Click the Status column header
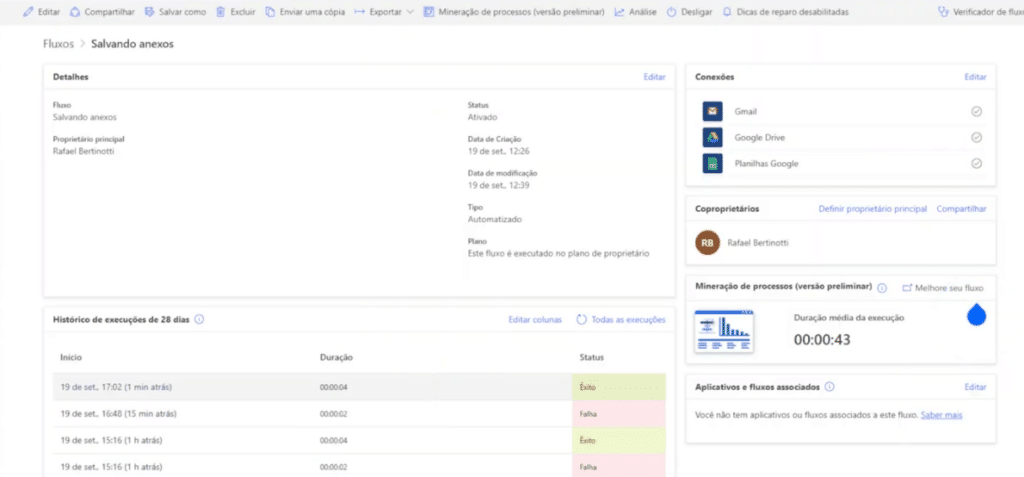Screen dimensions: 1024x477 click(592, 357)
